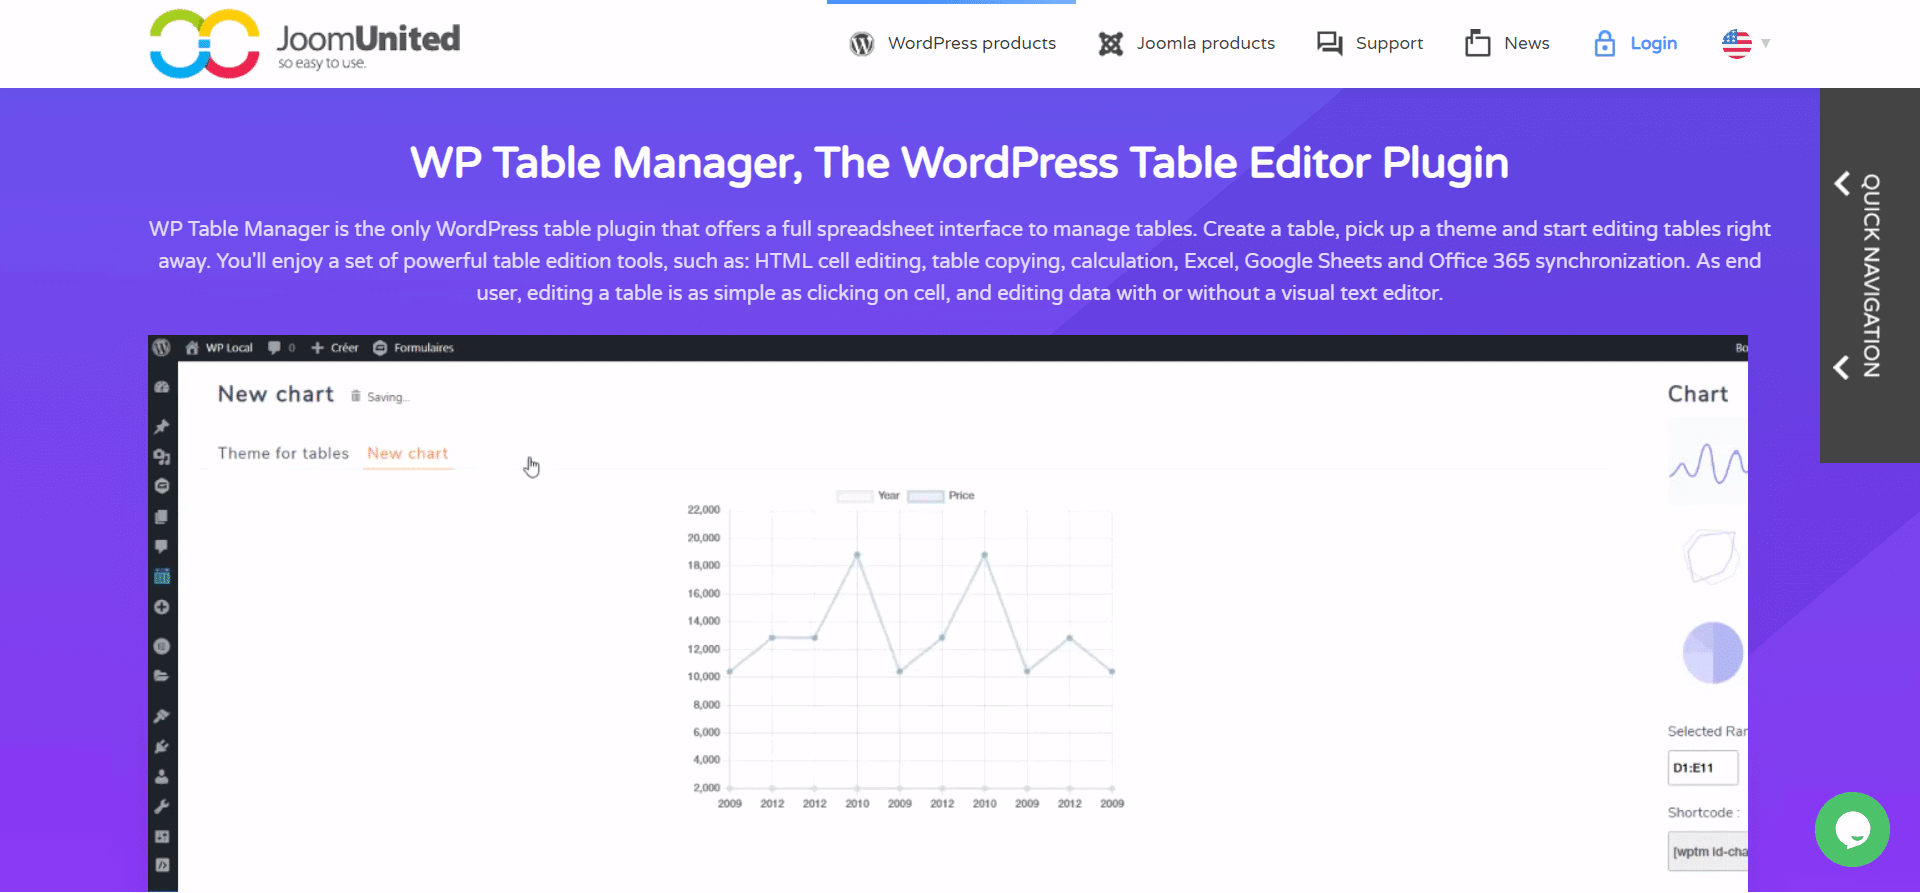Open Formulaires in the admin bar
The height and width of the screenshot is (893, 1920).
414,348
